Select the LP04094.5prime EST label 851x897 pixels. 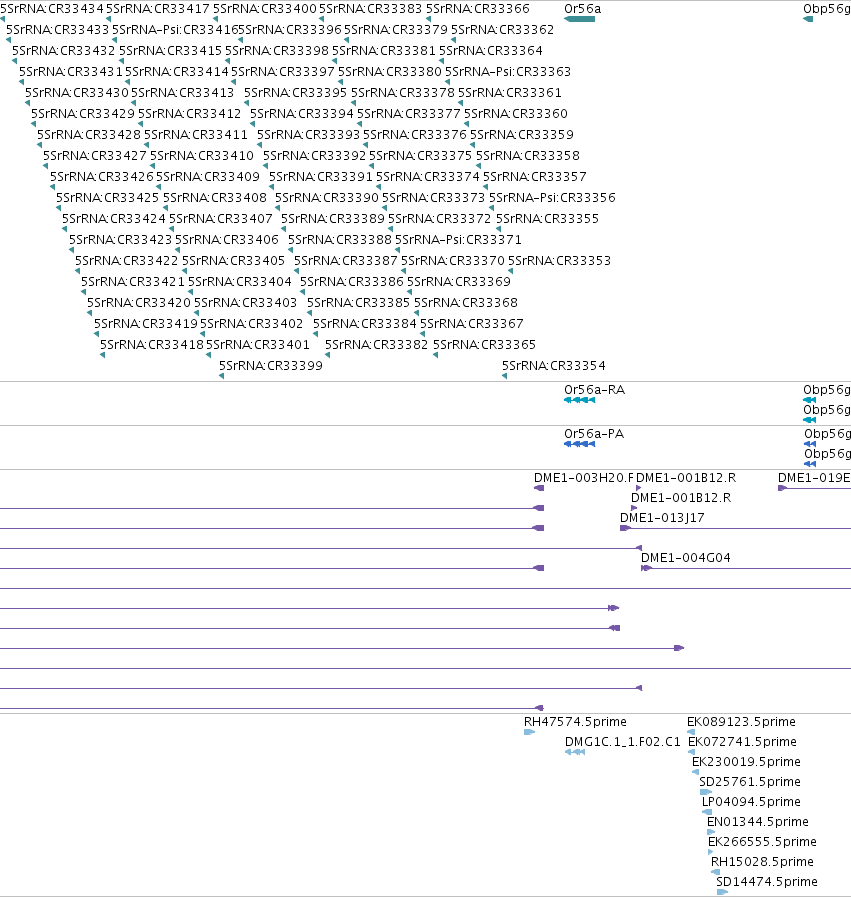point(751,802)
